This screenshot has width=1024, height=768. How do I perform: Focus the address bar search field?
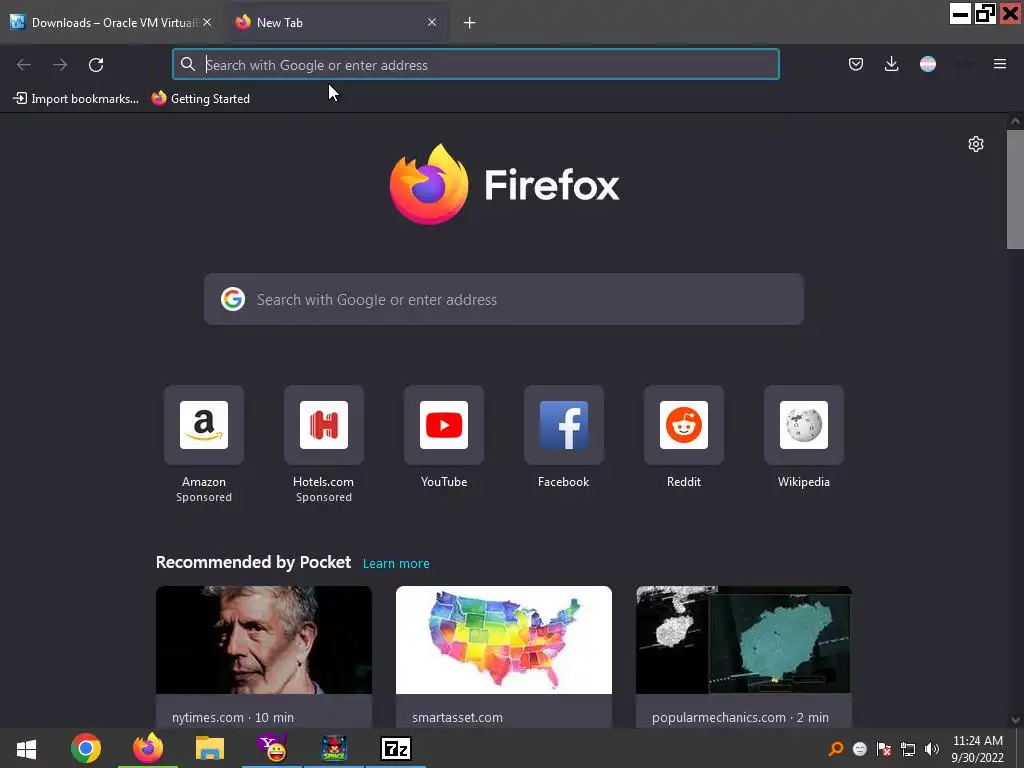(475, 65)
